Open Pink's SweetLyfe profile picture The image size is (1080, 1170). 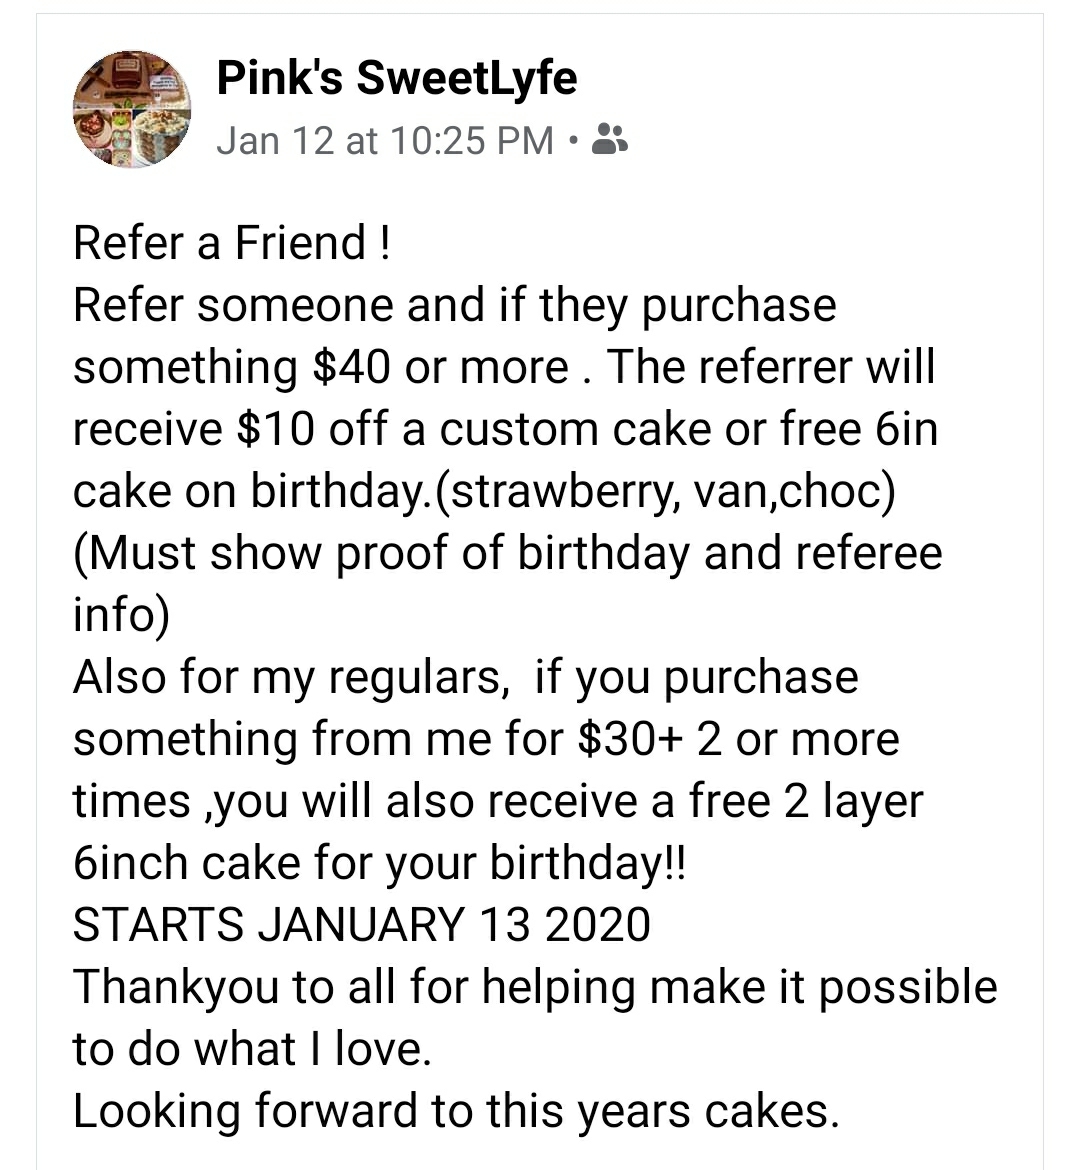click(x=133, y=110)
